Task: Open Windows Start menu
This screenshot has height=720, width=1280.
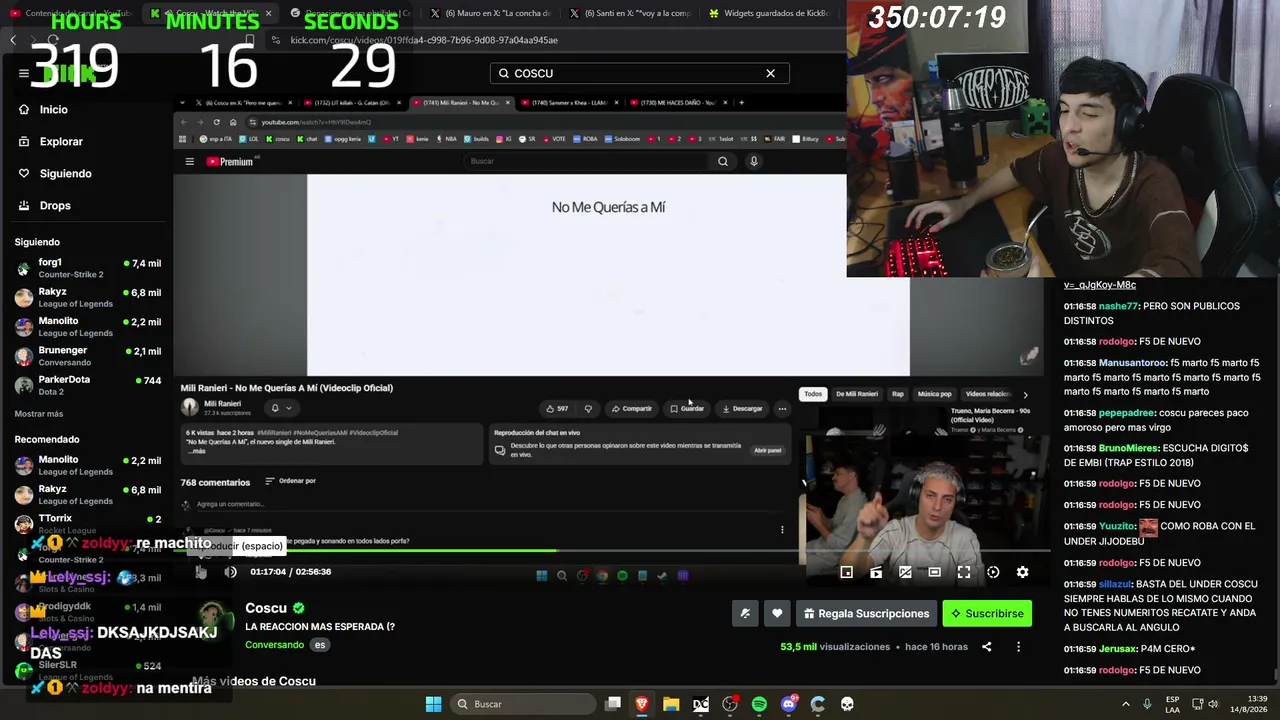Action: coord(433,704)
